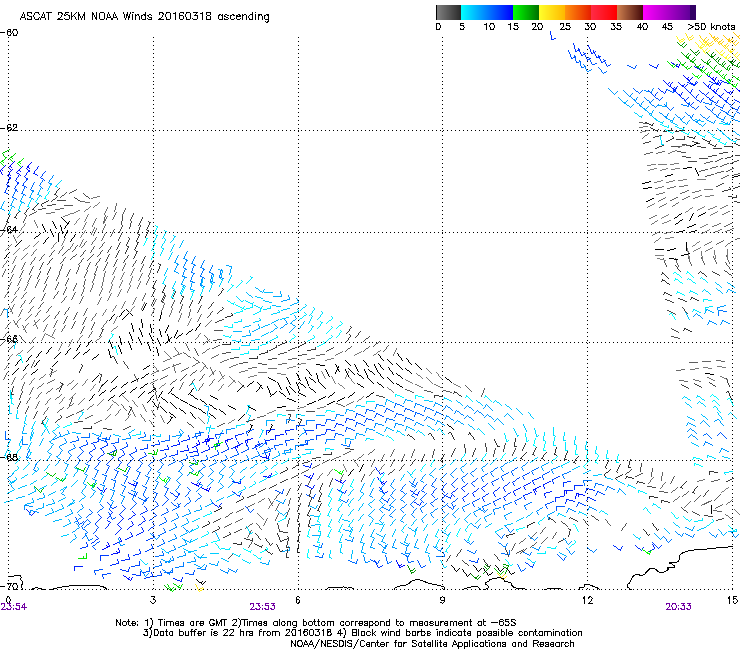Click the purple '23:54' swath time label
The width and height of the screenshot is (740, 650).
(14, 607)
